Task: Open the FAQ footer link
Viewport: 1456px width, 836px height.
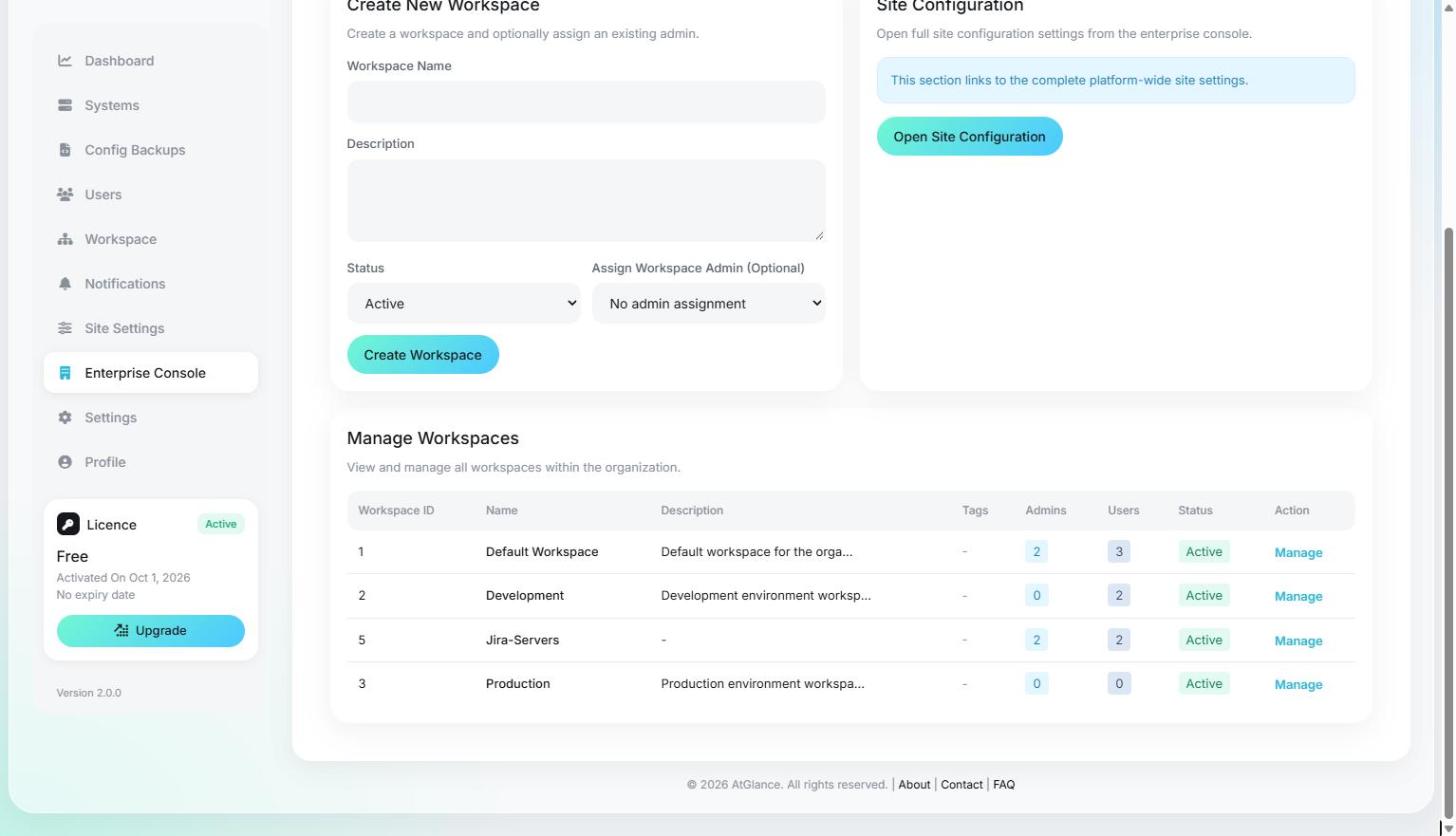Action: pyautogui.click(x=1004, y=785)
